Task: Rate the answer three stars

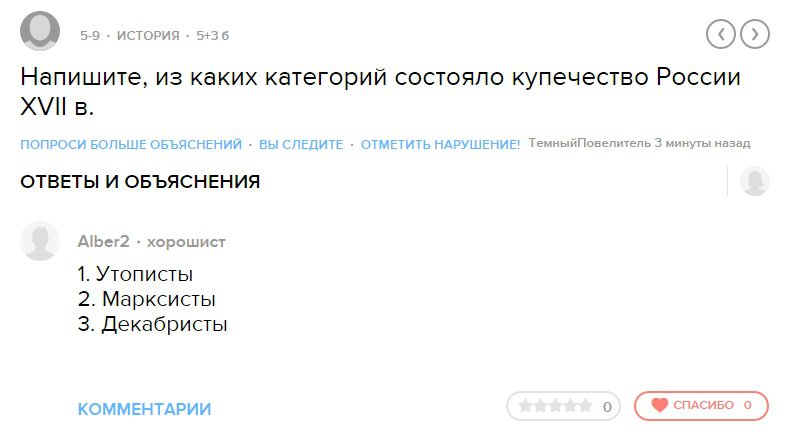Action: (x=554, y=406)
